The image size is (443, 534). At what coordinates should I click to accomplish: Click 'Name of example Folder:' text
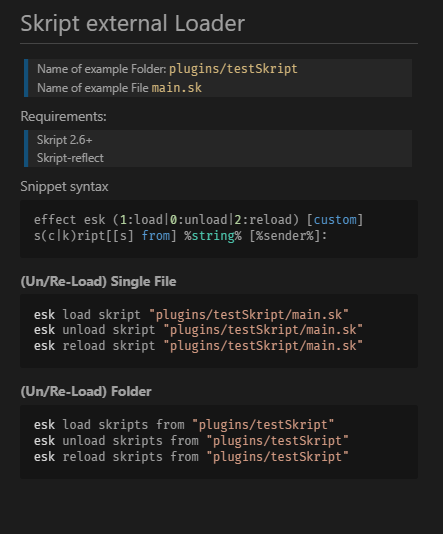(101, 69)
